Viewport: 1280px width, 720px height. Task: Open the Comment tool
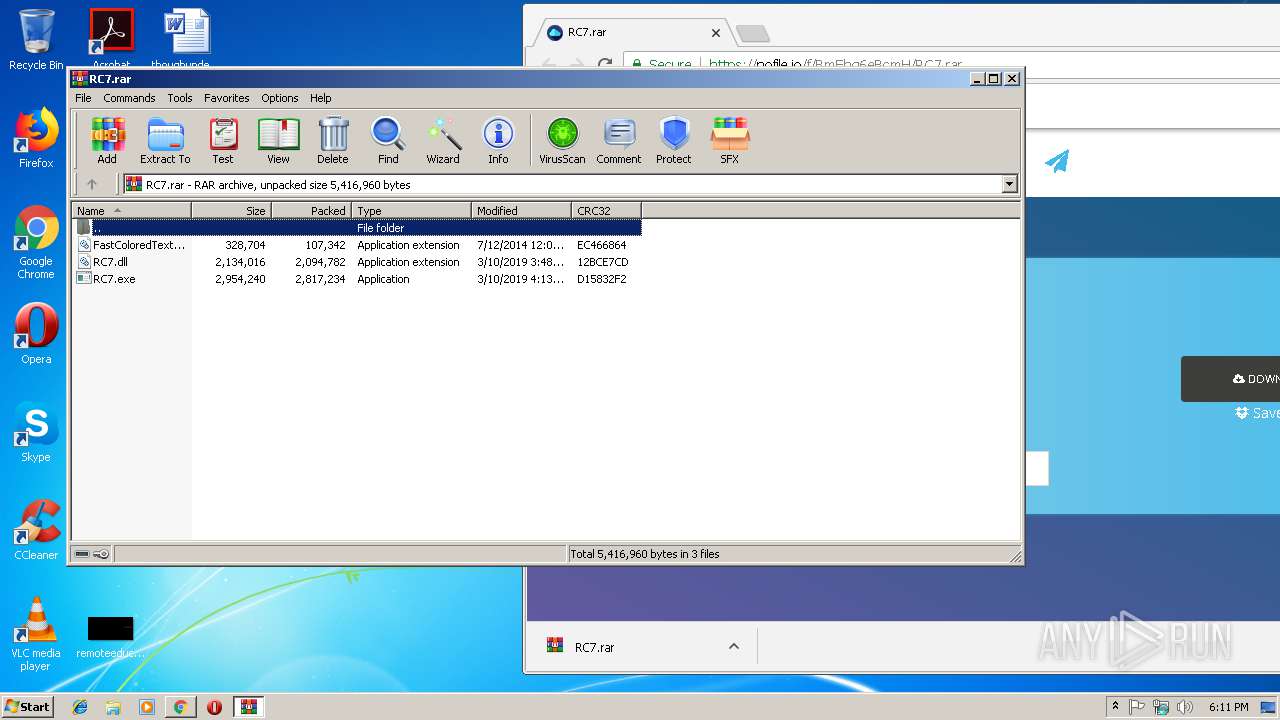click(x=619, y=140)
